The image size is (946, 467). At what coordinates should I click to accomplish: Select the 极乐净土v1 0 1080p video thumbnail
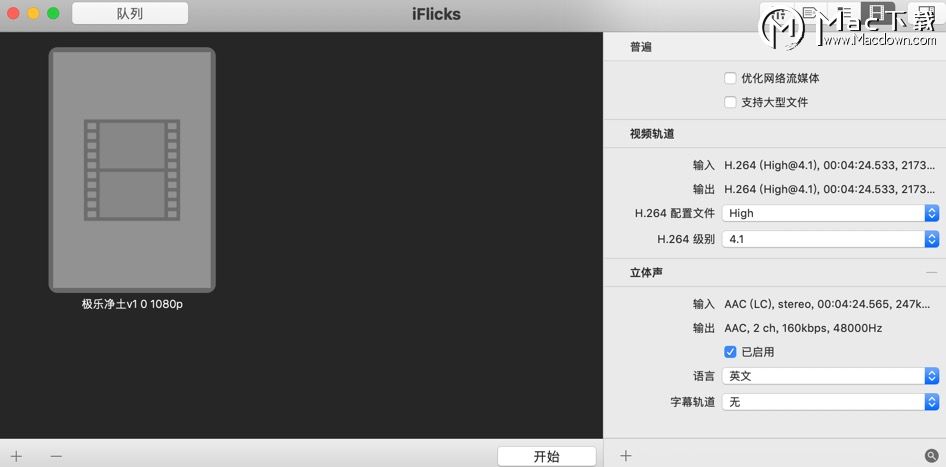(132, 170)
